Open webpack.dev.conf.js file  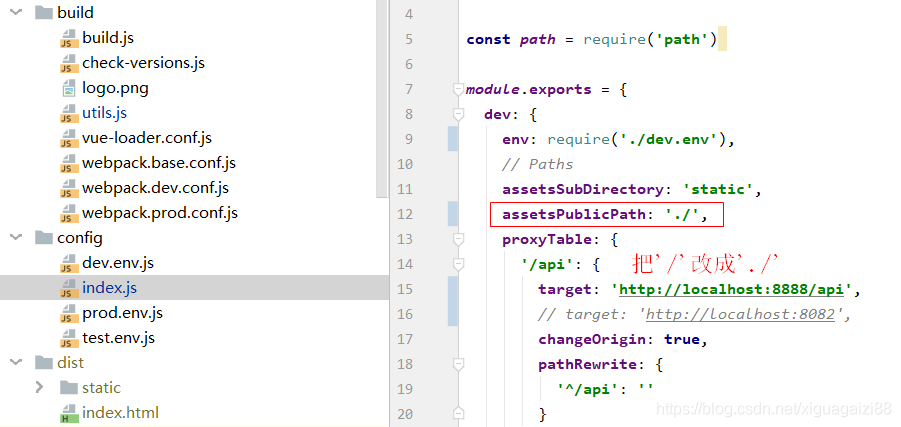[x=156, y=188]
